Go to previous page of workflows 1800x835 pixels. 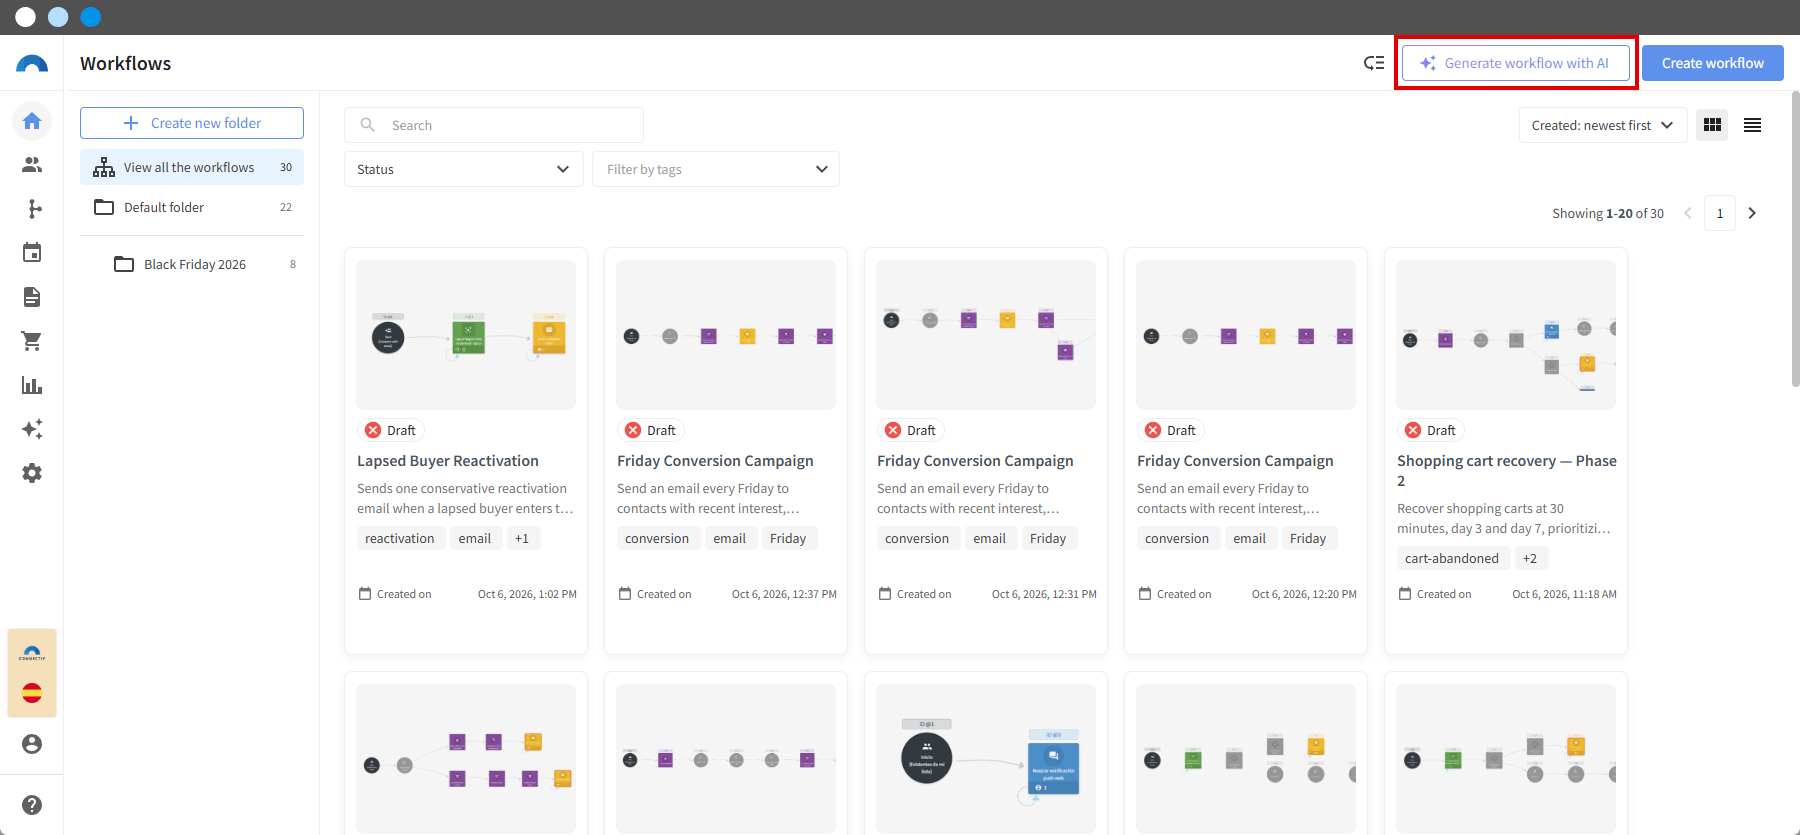tap(1688, 213)
